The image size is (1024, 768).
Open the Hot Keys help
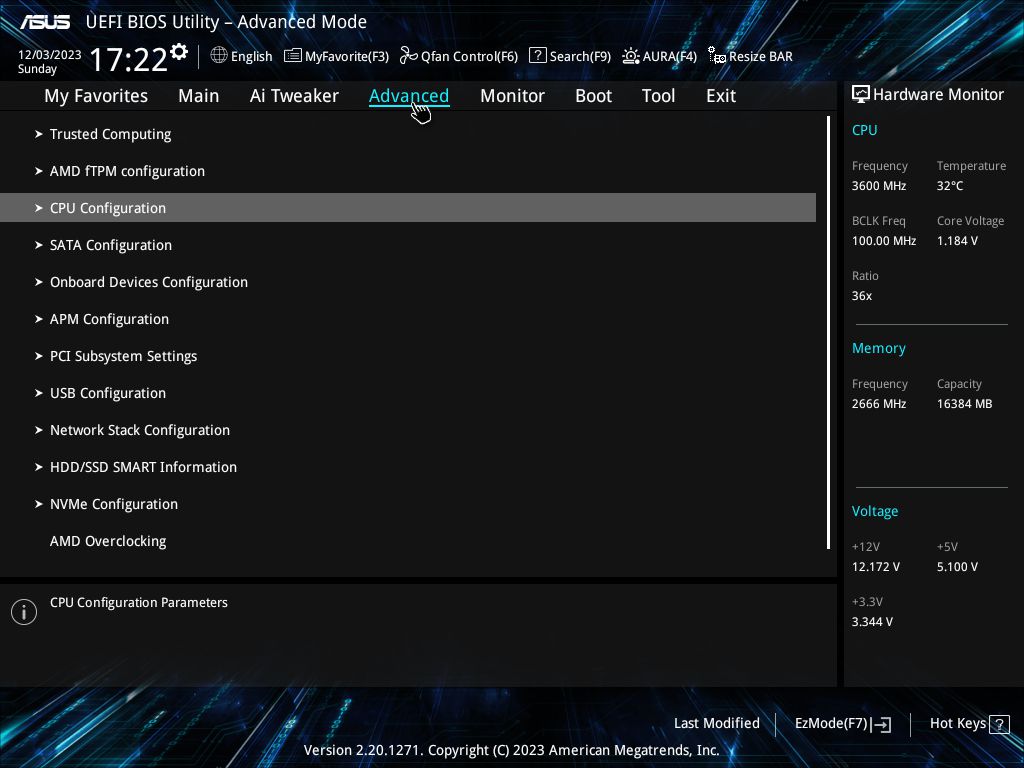(x=957, y=724)
